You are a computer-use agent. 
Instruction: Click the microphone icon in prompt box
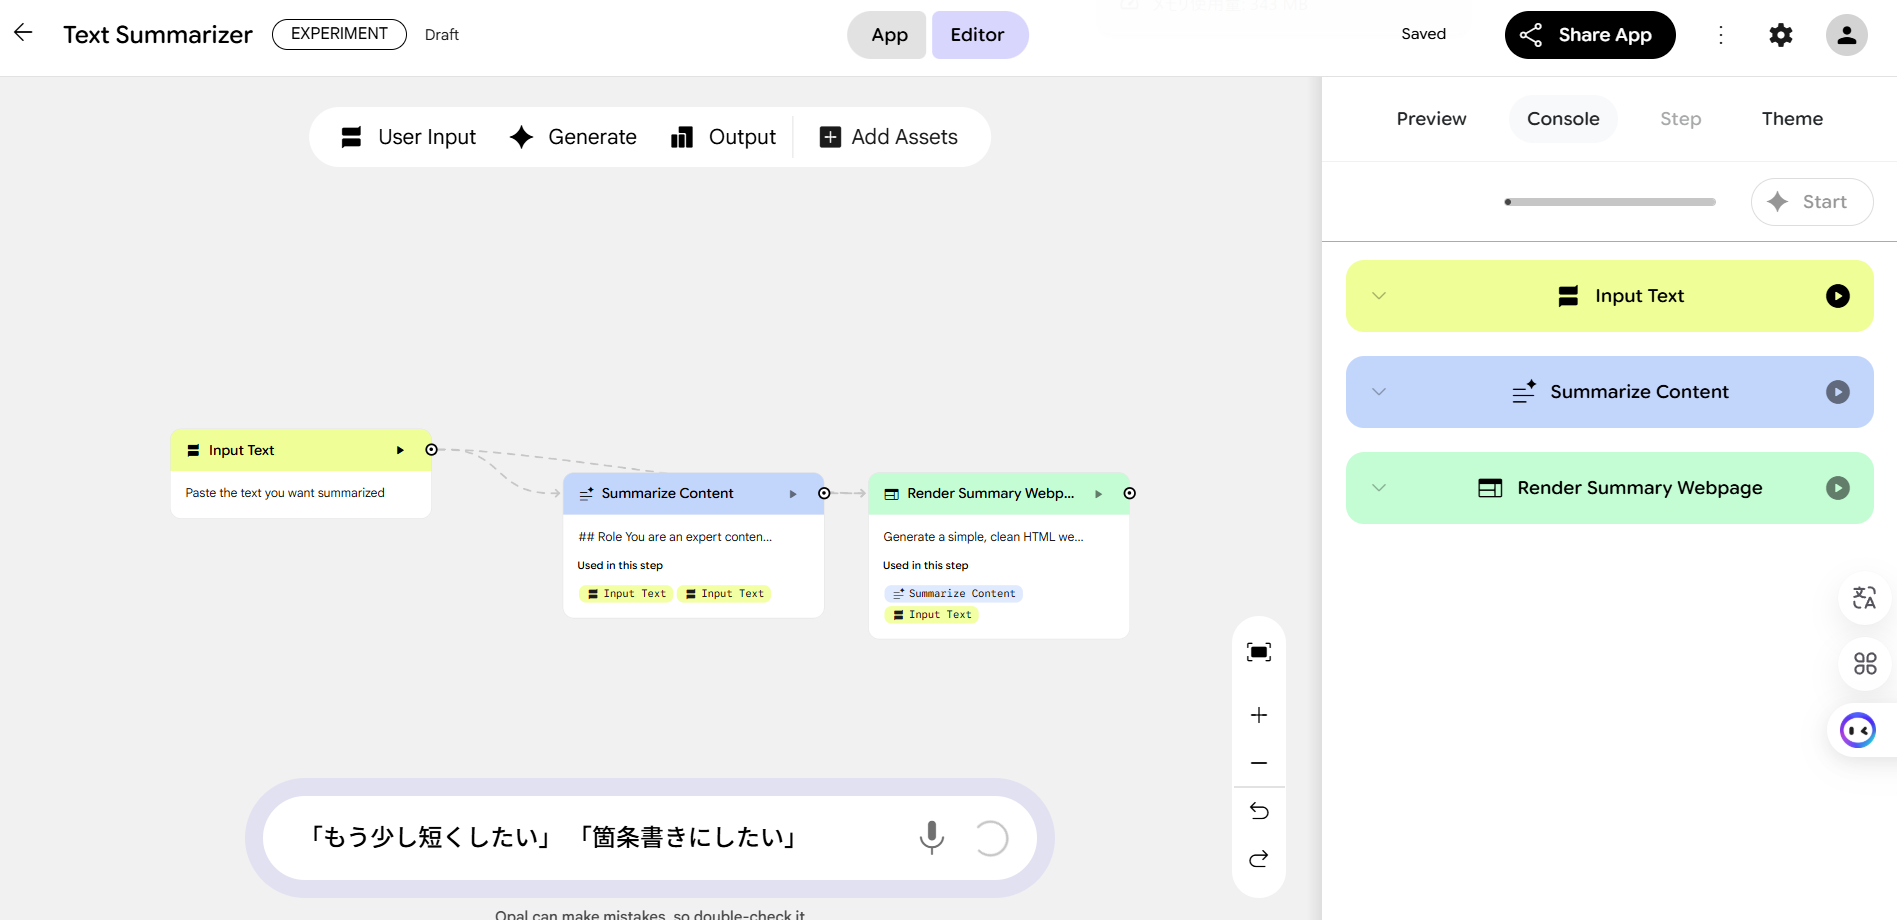[x=931, y=838]
